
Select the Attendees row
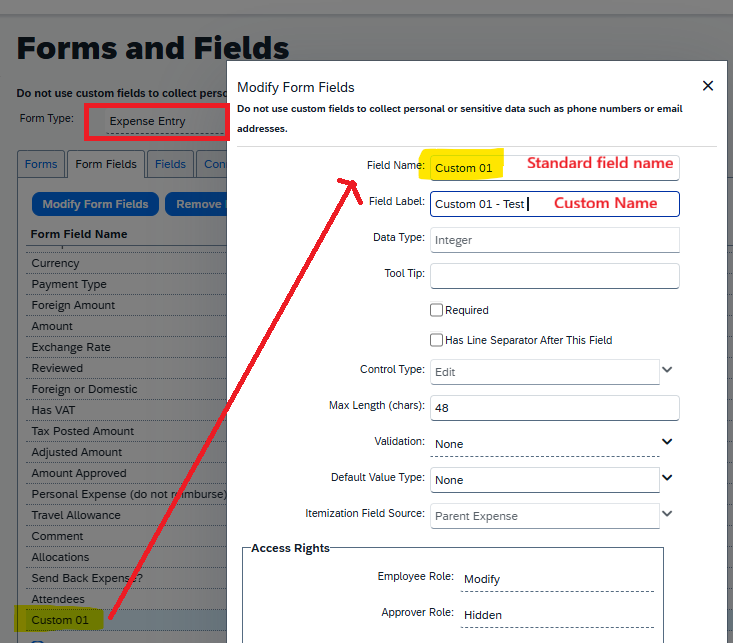[x=126, y=600]
